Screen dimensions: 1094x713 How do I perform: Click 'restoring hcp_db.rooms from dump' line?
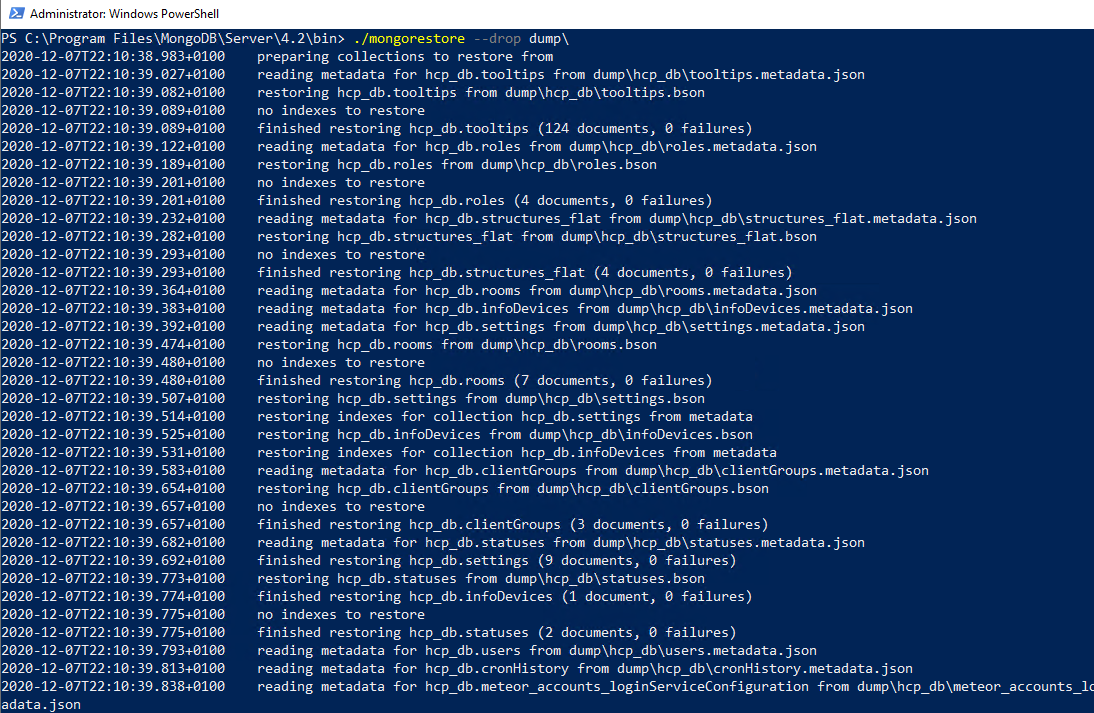point(457,345)
